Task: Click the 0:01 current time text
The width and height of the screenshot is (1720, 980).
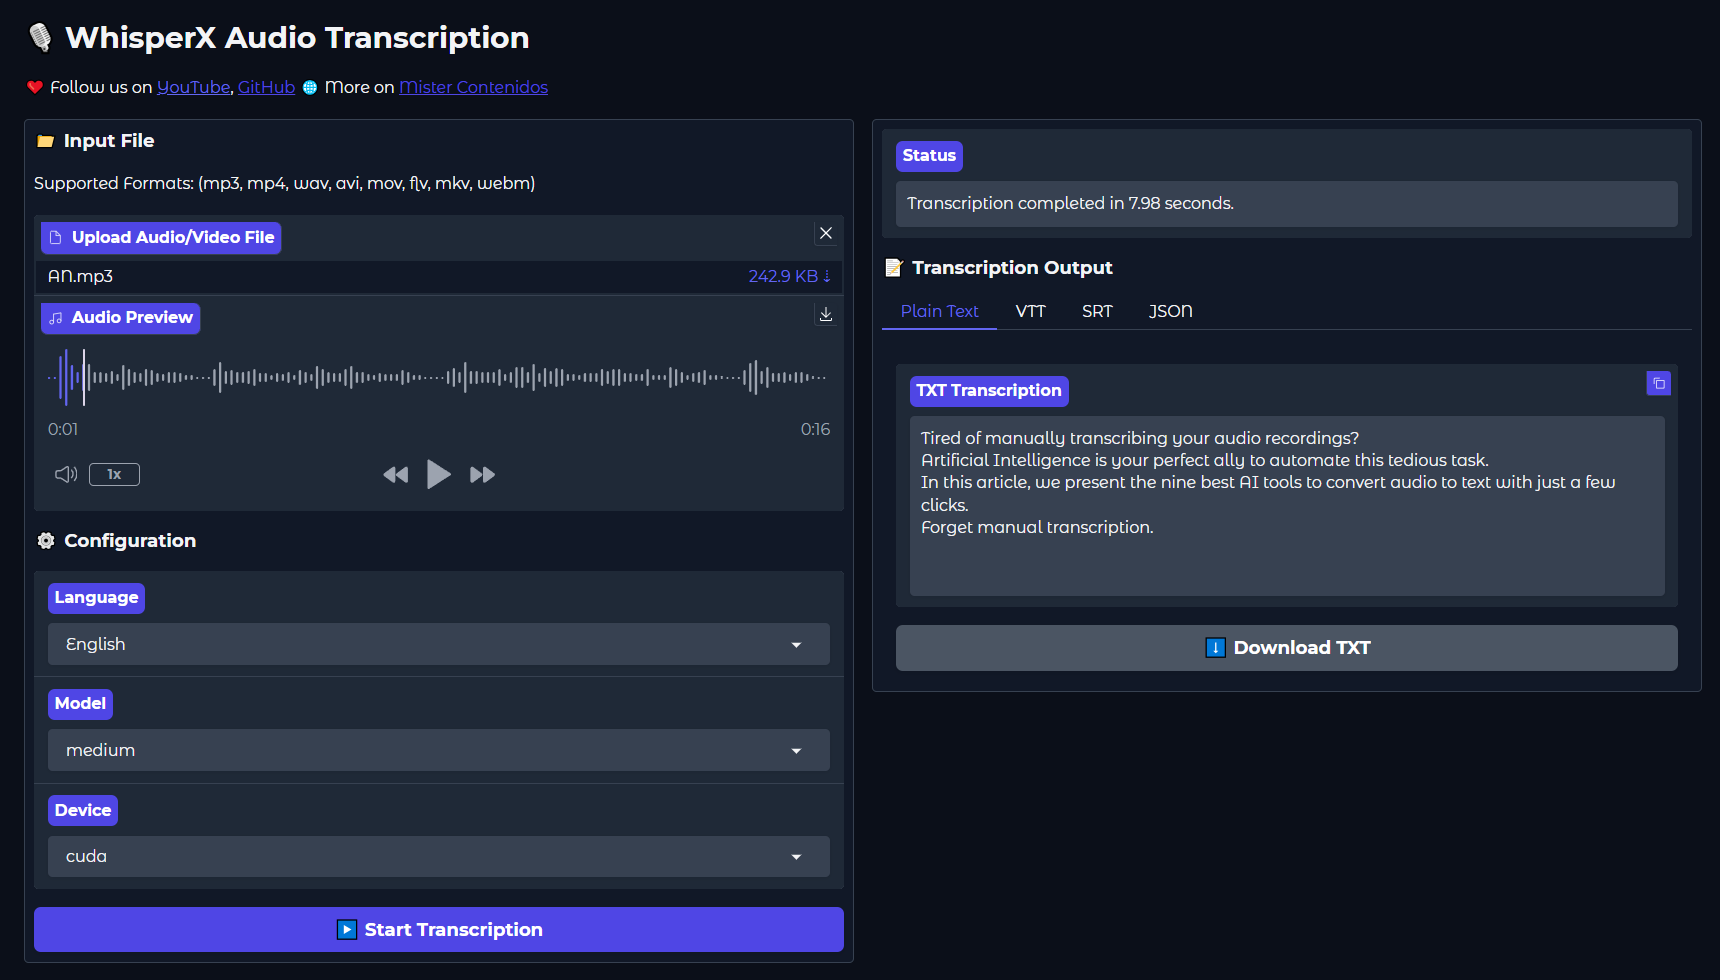Action: [x=63, y=429]
